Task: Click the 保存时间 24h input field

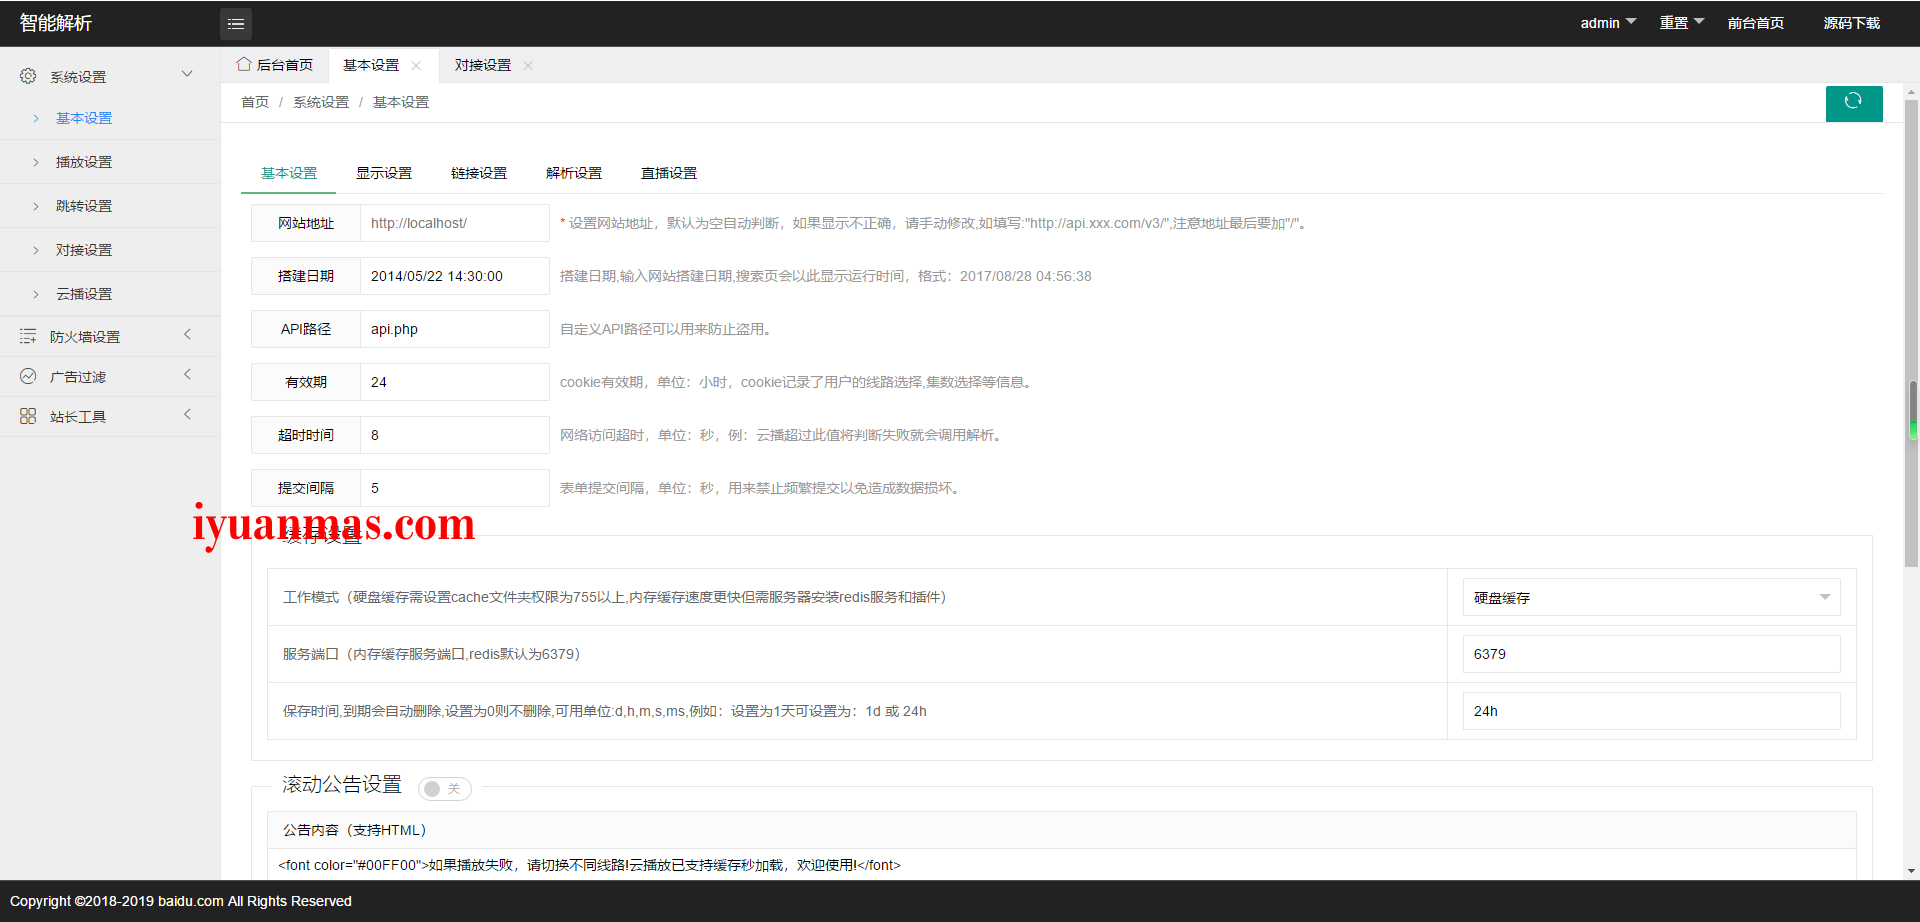Action: click(1651, 711)
